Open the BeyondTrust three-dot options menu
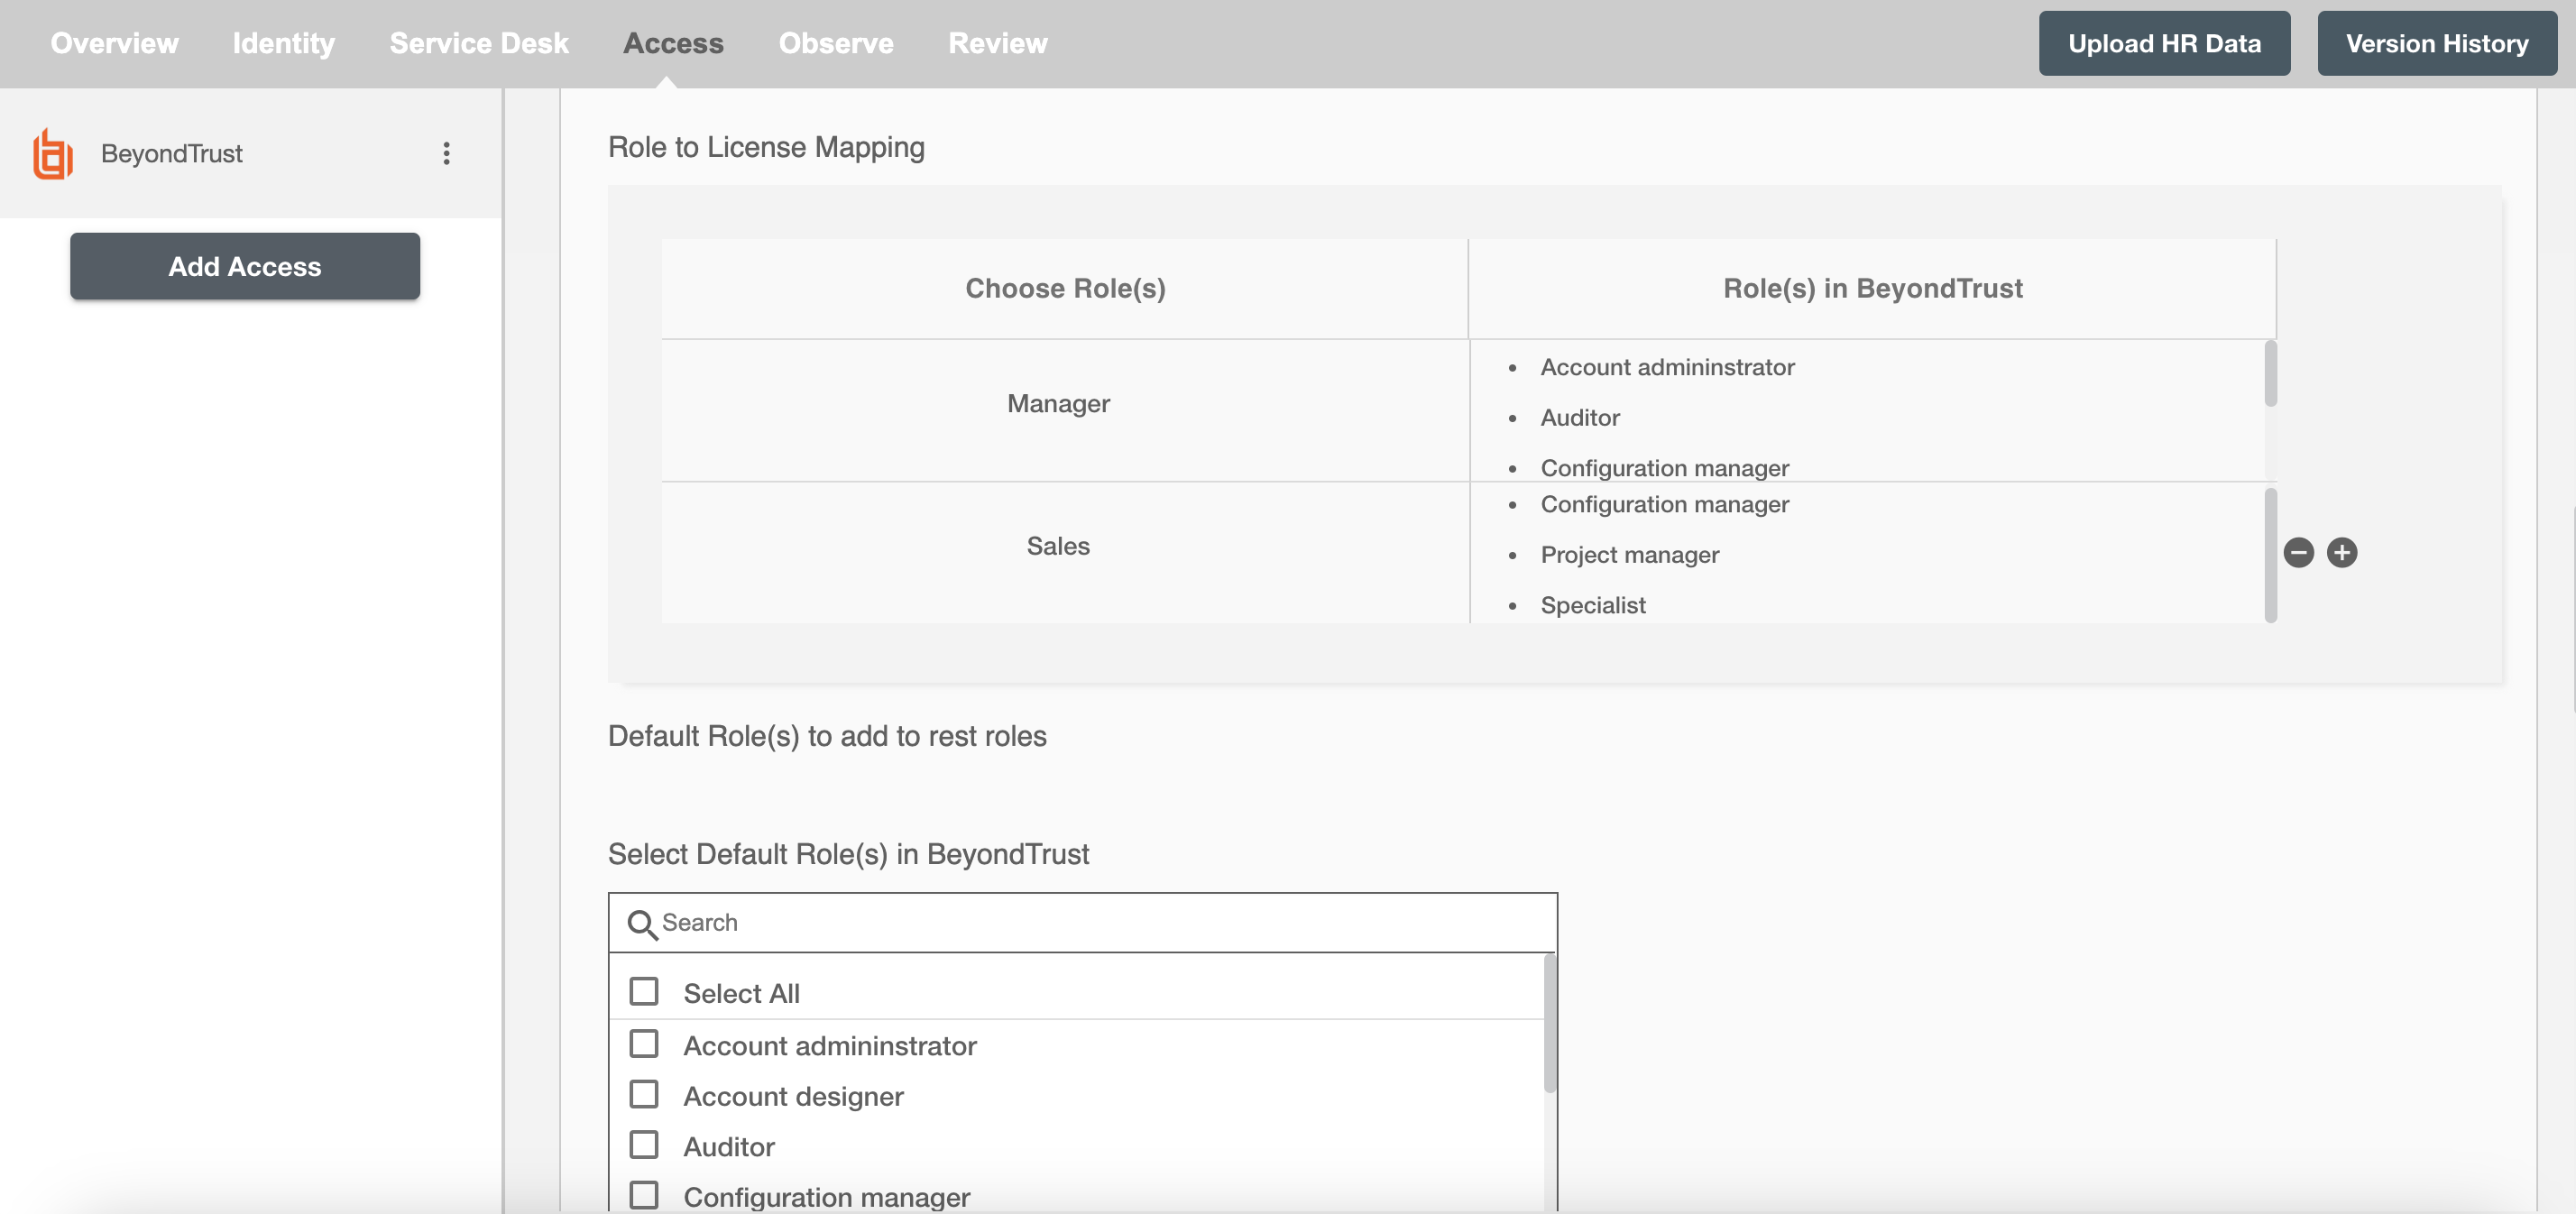This screenshot has width=2576, height=1214. click(x=446, y=153)
